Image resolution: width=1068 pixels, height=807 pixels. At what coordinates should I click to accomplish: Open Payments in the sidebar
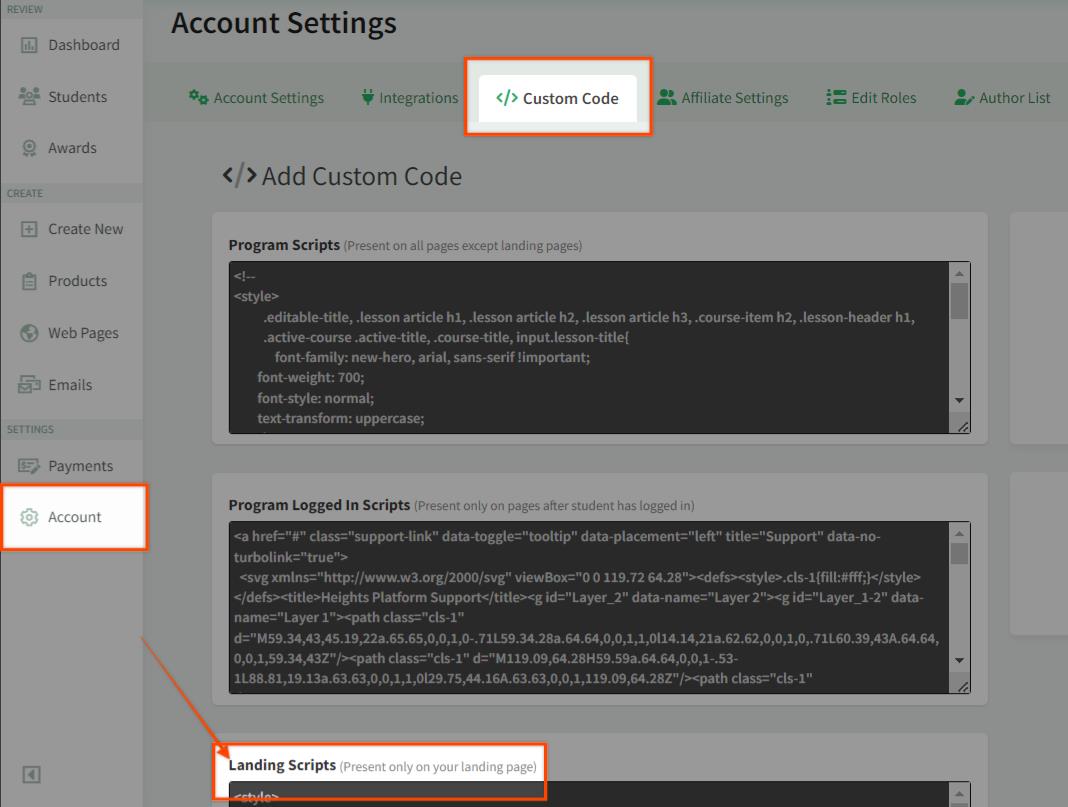72,466
